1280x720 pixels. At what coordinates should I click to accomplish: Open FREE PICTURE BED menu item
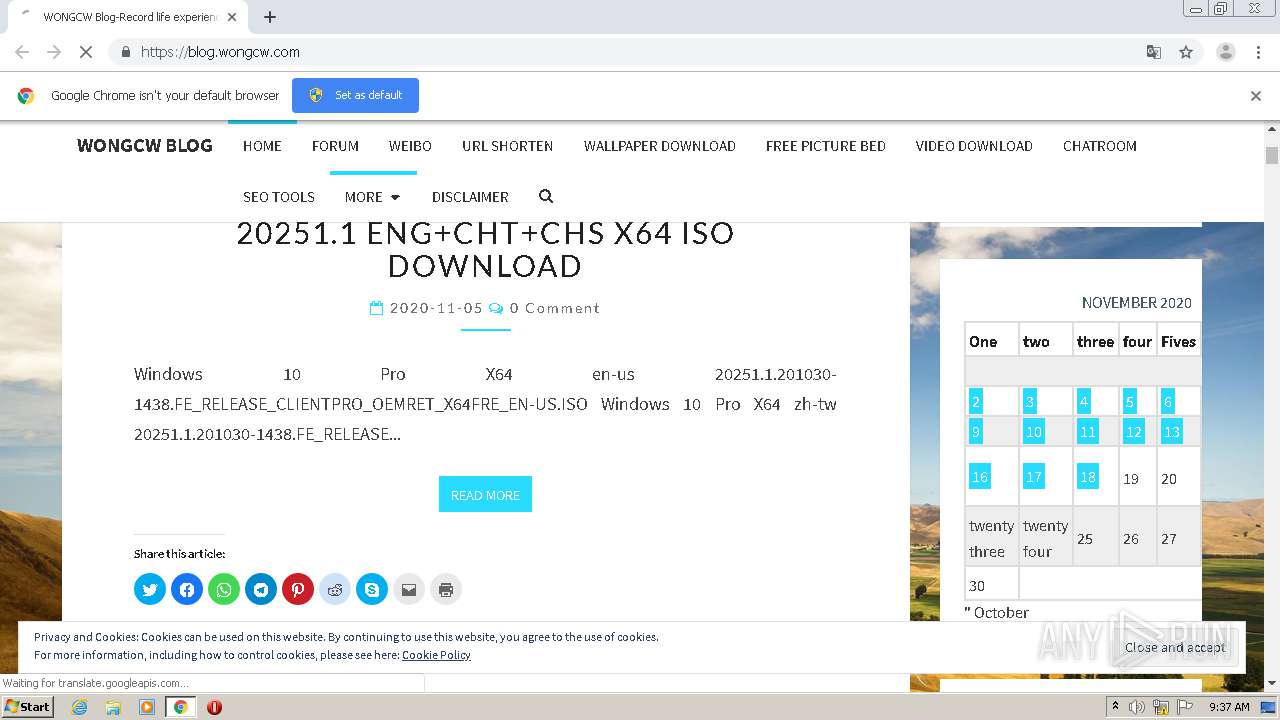pyautogui.click(x=826, y=146)
